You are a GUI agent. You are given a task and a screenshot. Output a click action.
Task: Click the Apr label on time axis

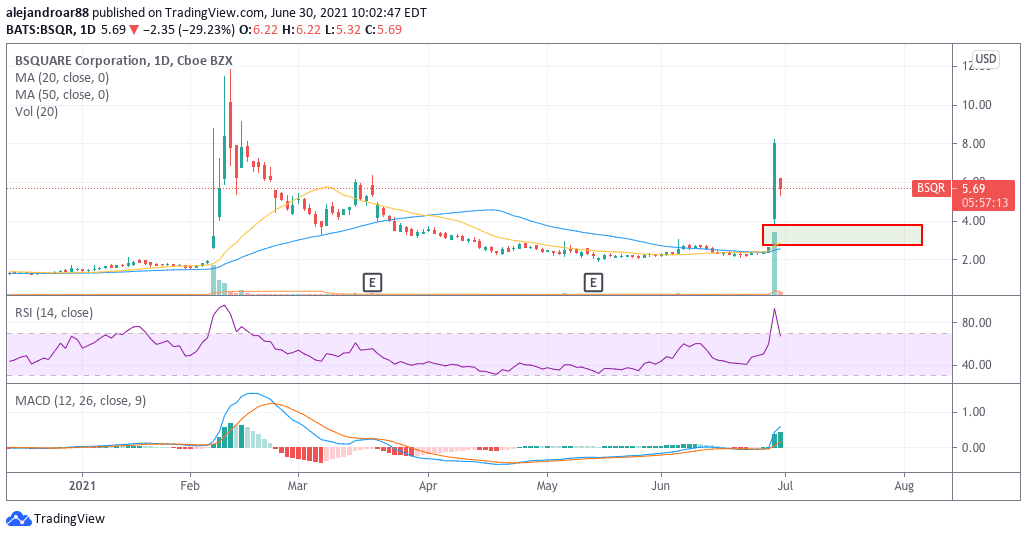point(428,486)
